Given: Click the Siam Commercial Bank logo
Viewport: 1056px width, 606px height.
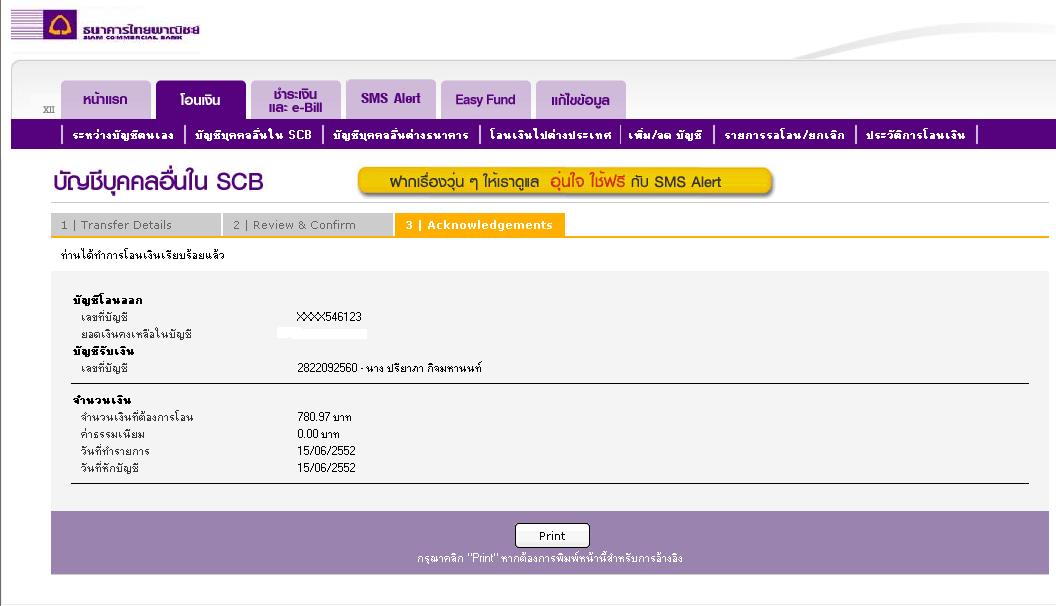Looking at the screenshot, I should click(x=106, y=26).
